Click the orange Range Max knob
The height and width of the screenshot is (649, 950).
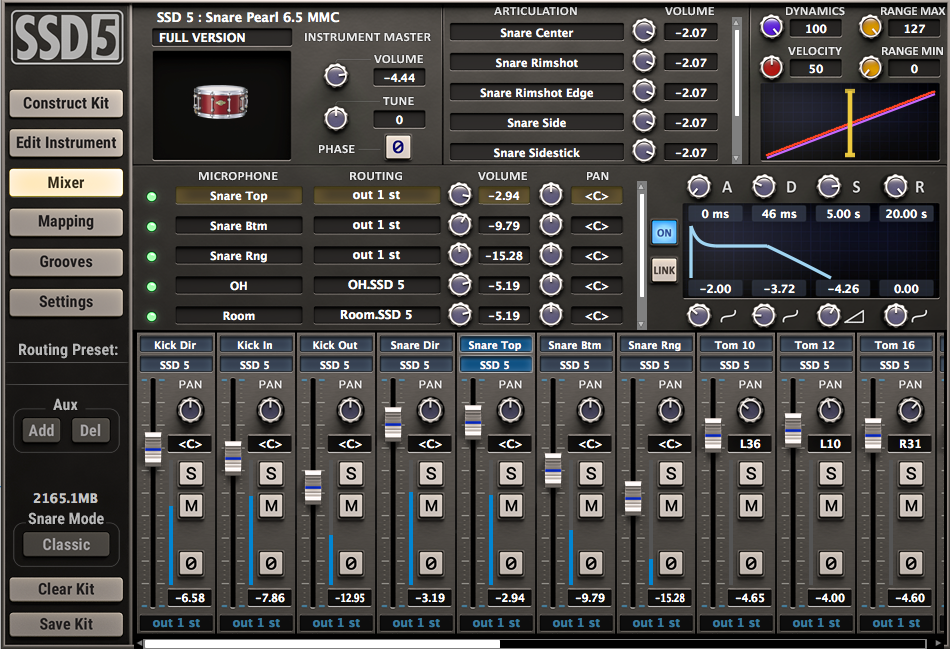[871, 27]
